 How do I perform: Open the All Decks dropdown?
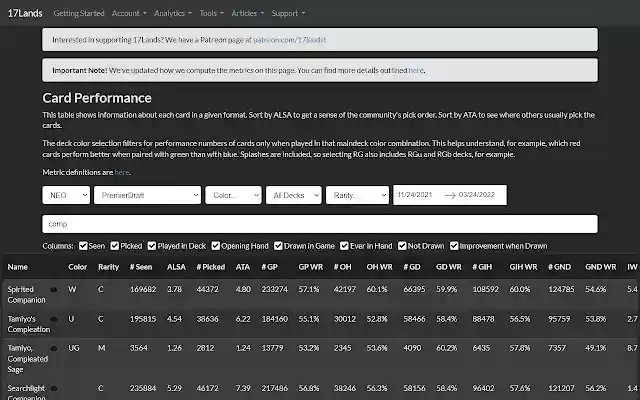tap(294, 195)
